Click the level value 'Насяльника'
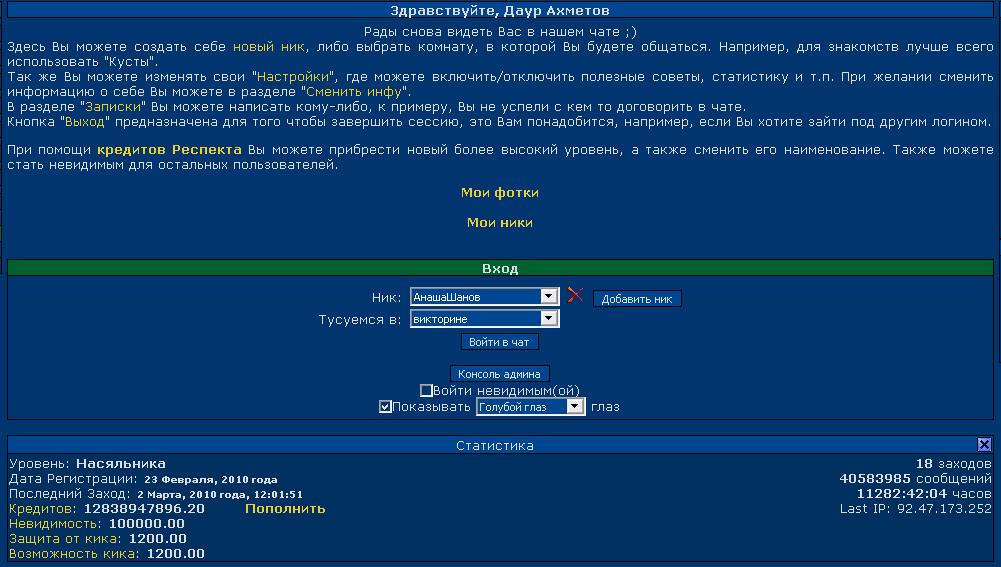The width and height of the screenshot is (1001, 567). coord(121,464)
